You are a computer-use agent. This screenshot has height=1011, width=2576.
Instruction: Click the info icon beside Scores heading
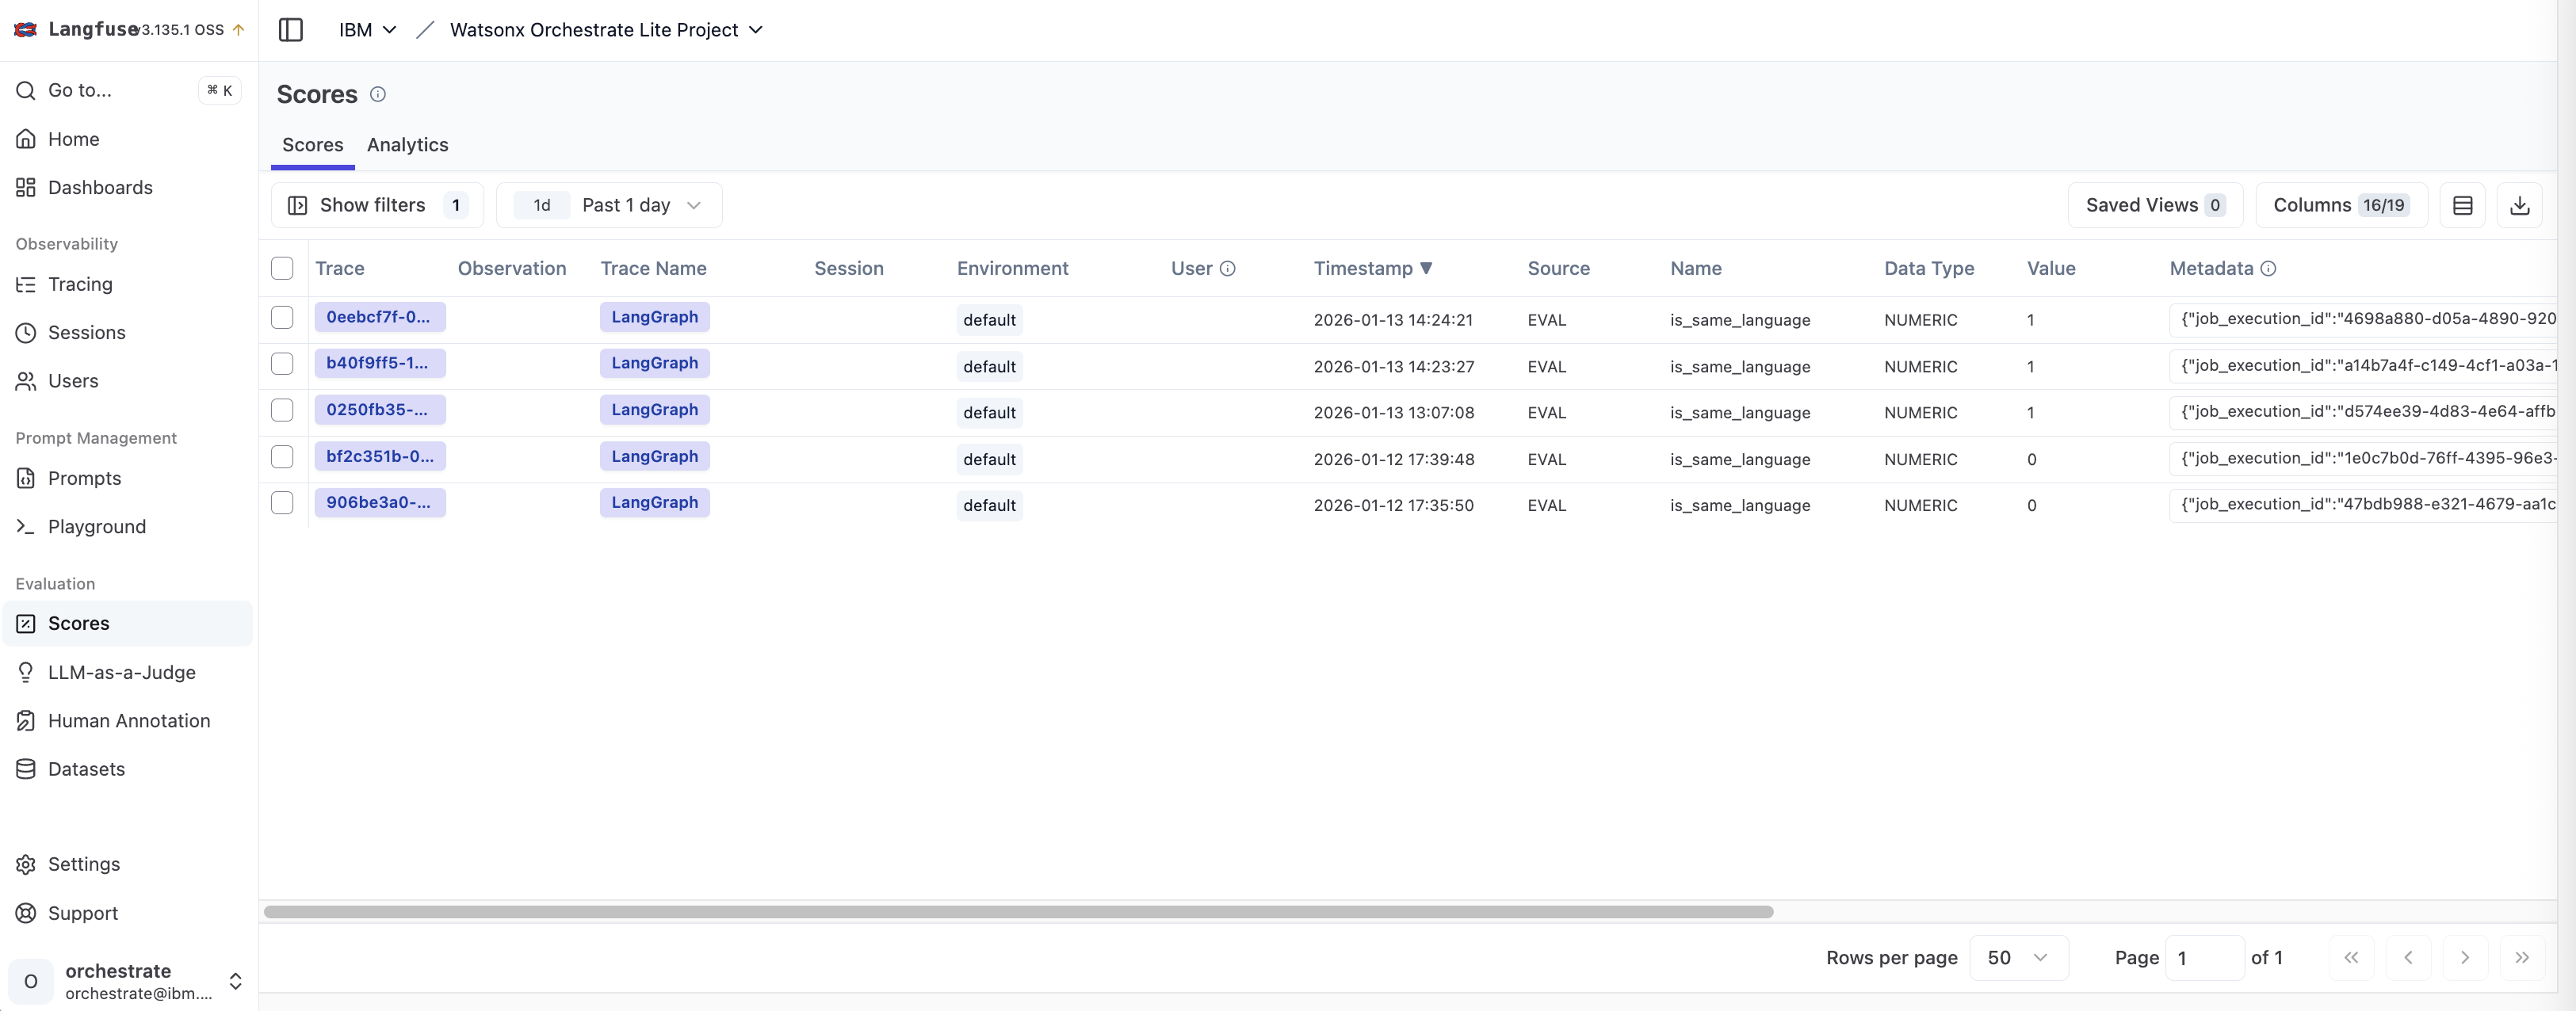point(378,94)
